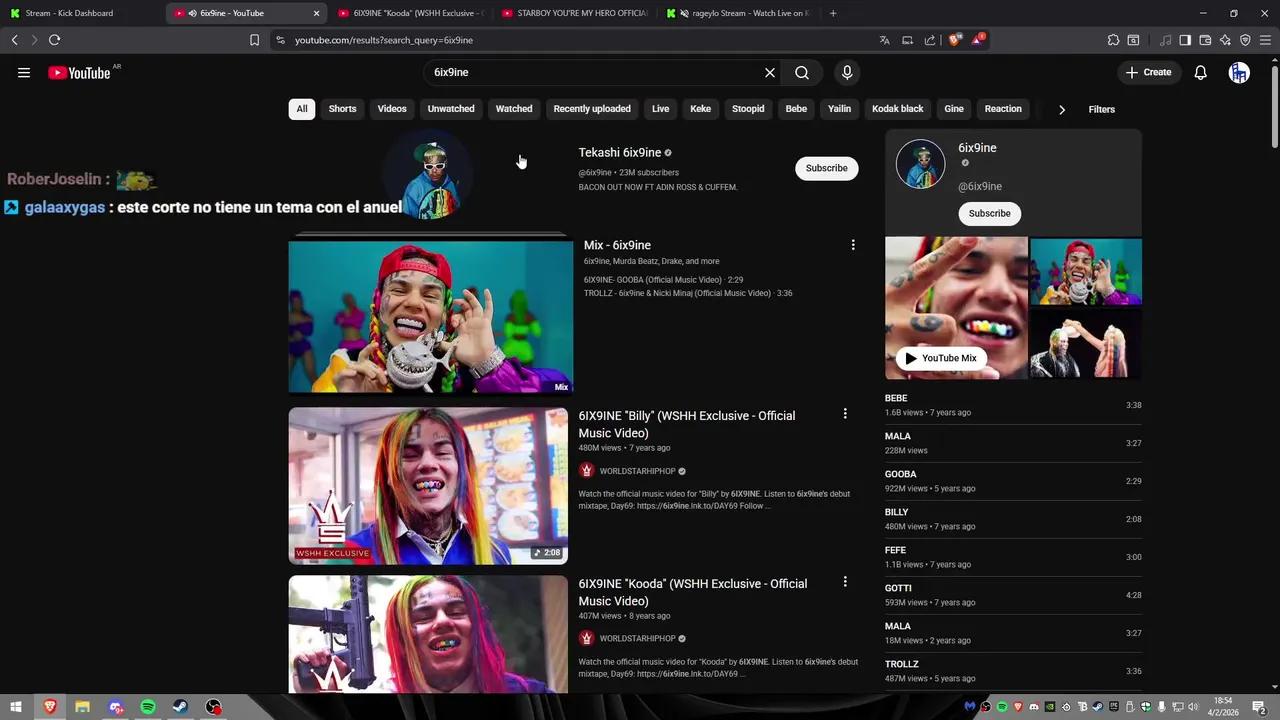Screen dimensions: 1280x720
Task: Click the Create button
Action: [1148, 72]
